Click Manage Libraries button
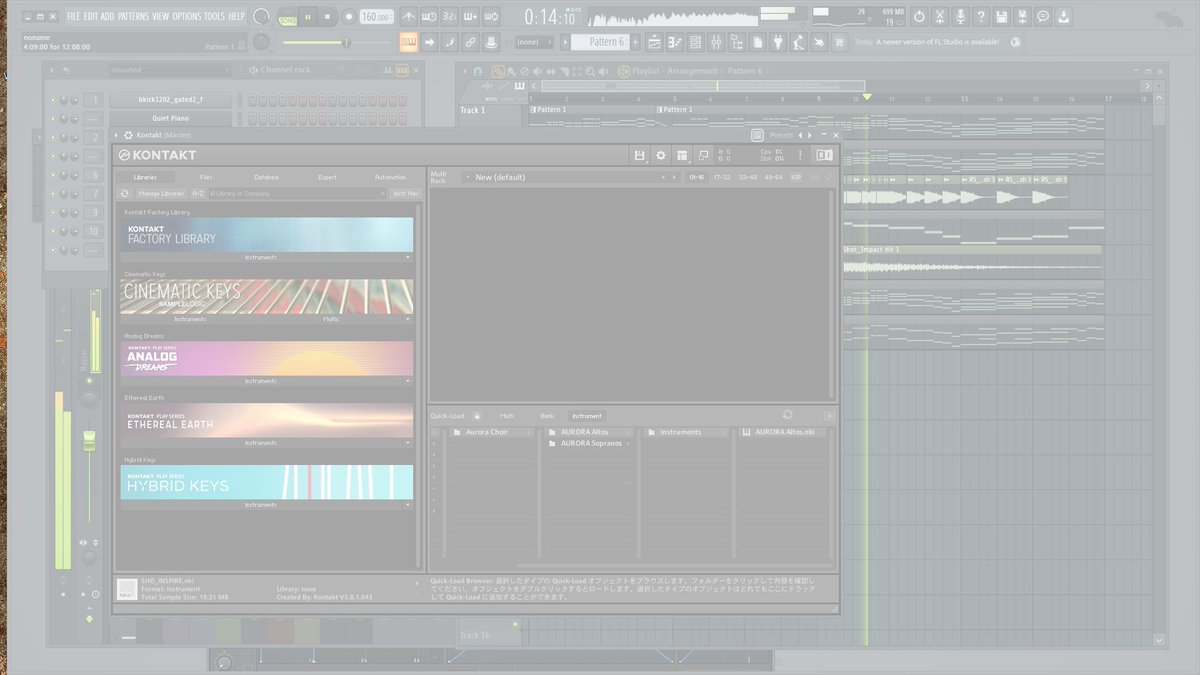This screenshot has width=1200, height=675. (x=161, y=193)
